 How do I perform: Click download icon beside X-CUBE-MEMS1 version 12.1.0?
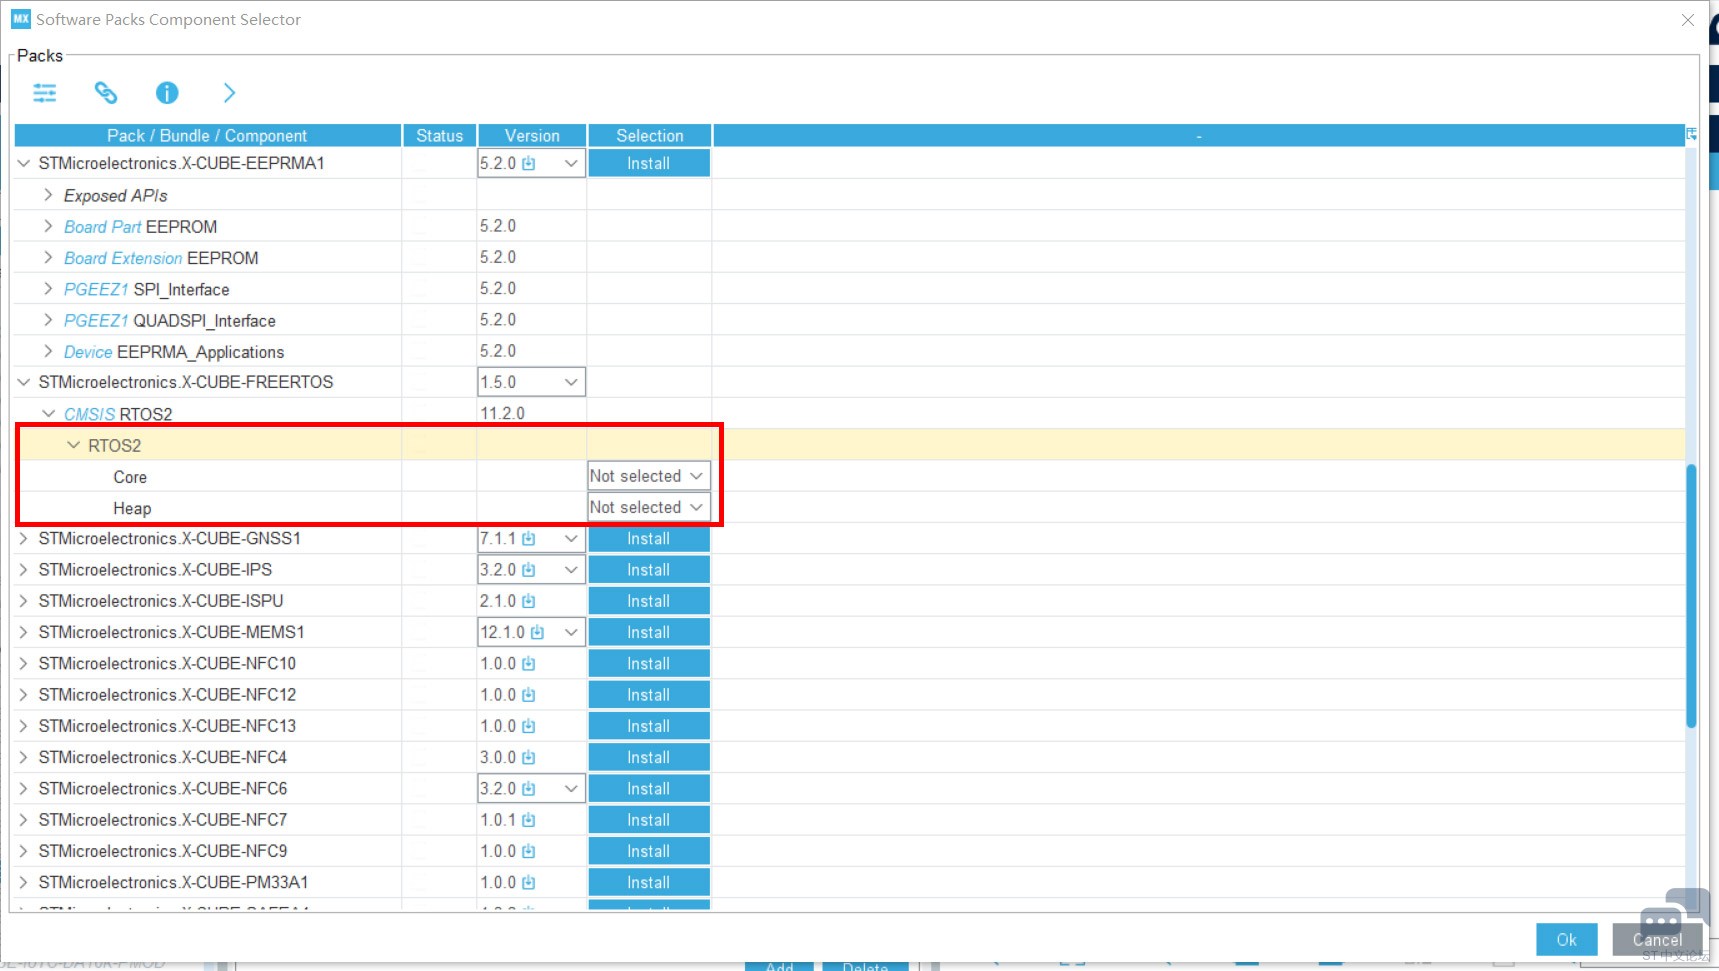pyautogui.click(x=538, y=632)
